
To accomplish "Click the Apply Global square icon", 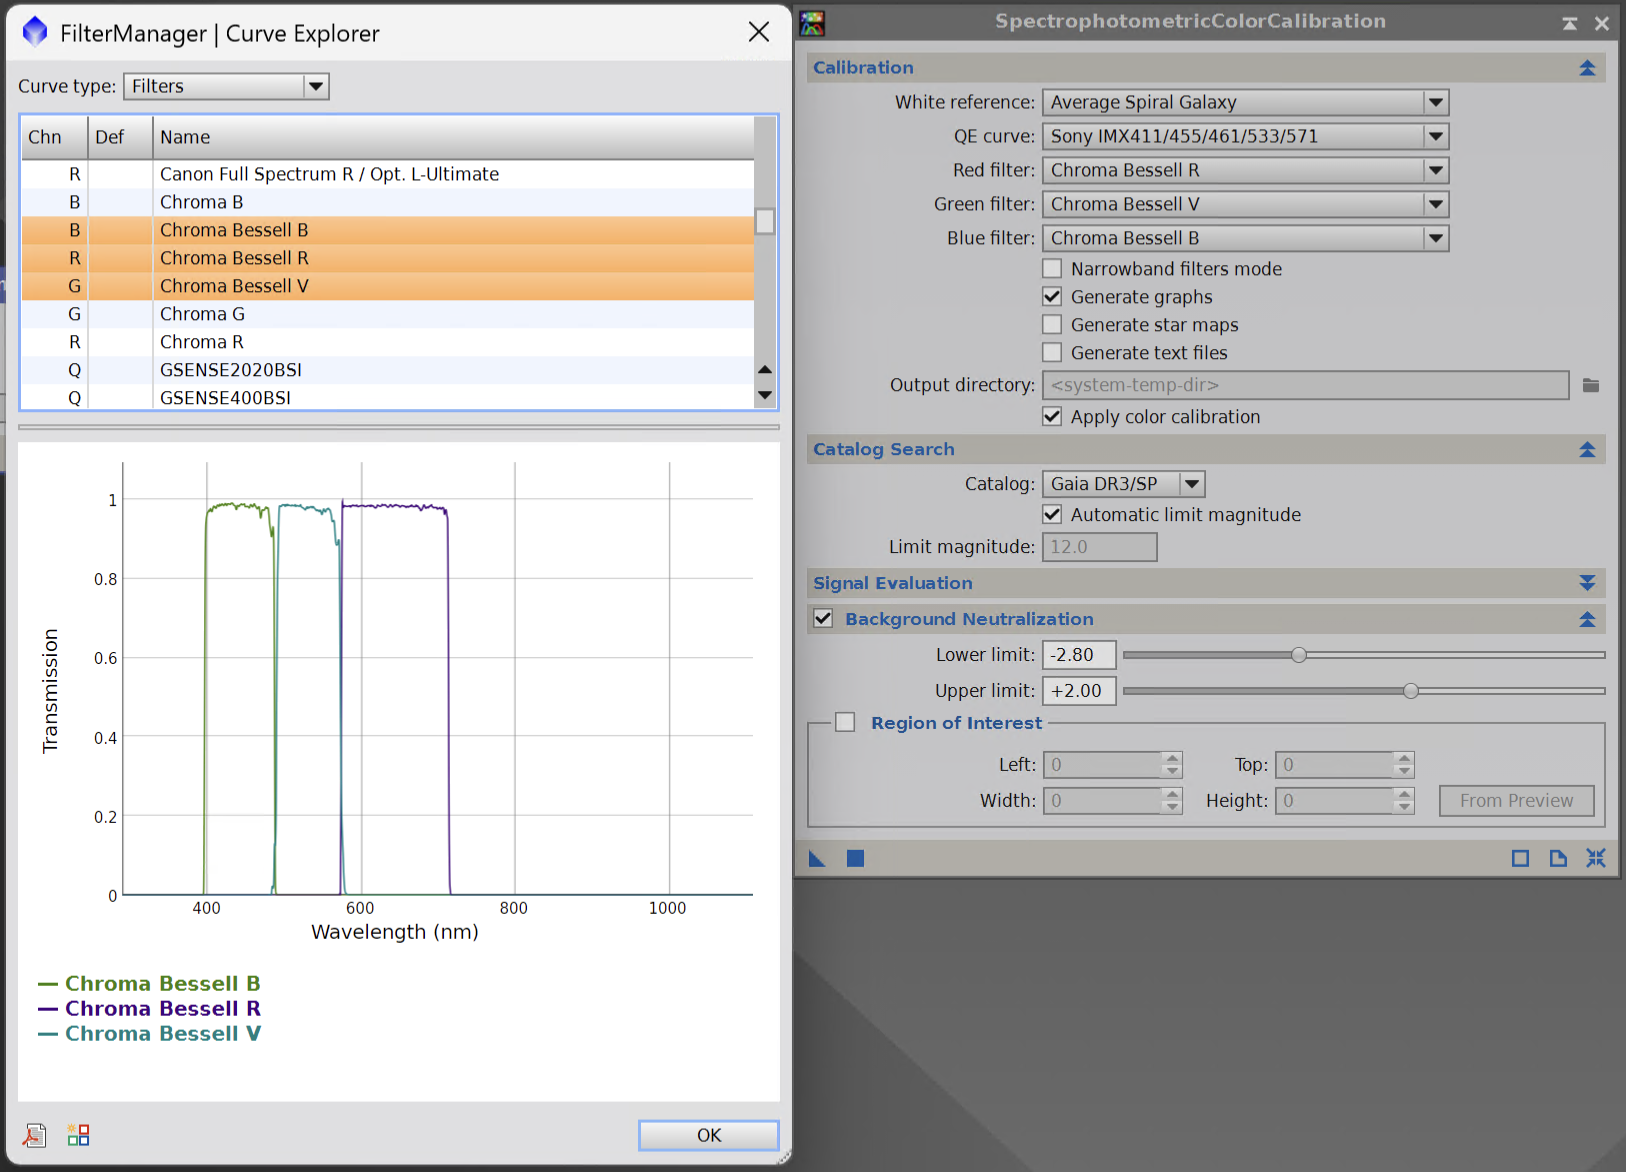I will point(855,858).
